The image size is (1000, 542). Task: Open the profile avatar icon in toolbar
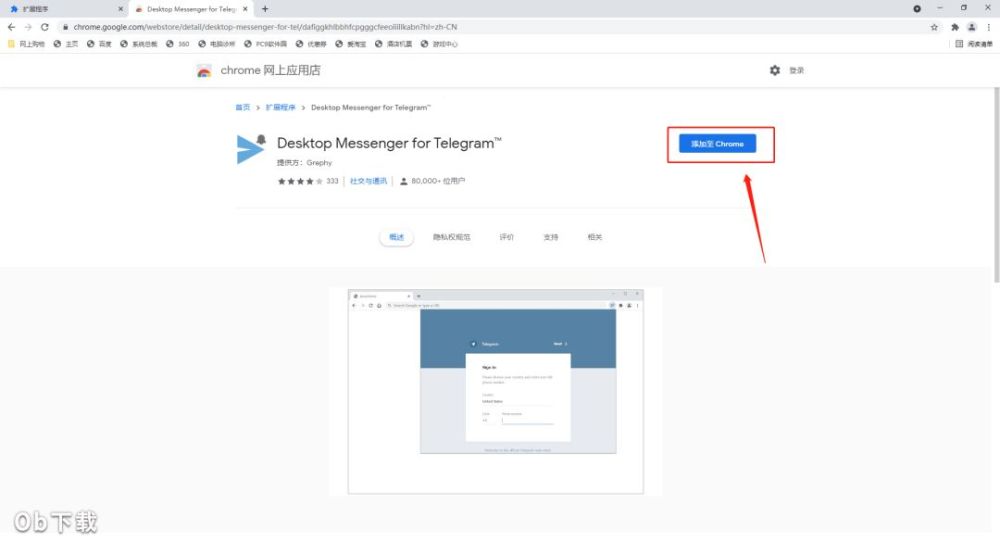(x=971, y=27)
